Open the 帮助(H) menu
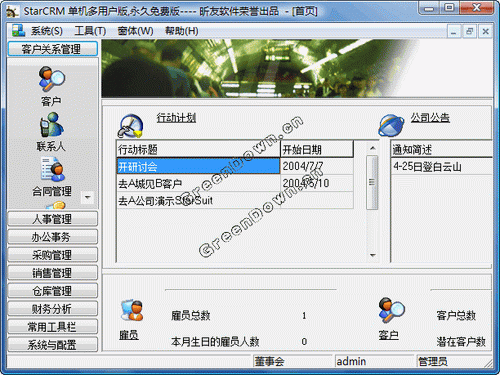The width and height of the screenshot is (500, 375). [x=182, y=31]
